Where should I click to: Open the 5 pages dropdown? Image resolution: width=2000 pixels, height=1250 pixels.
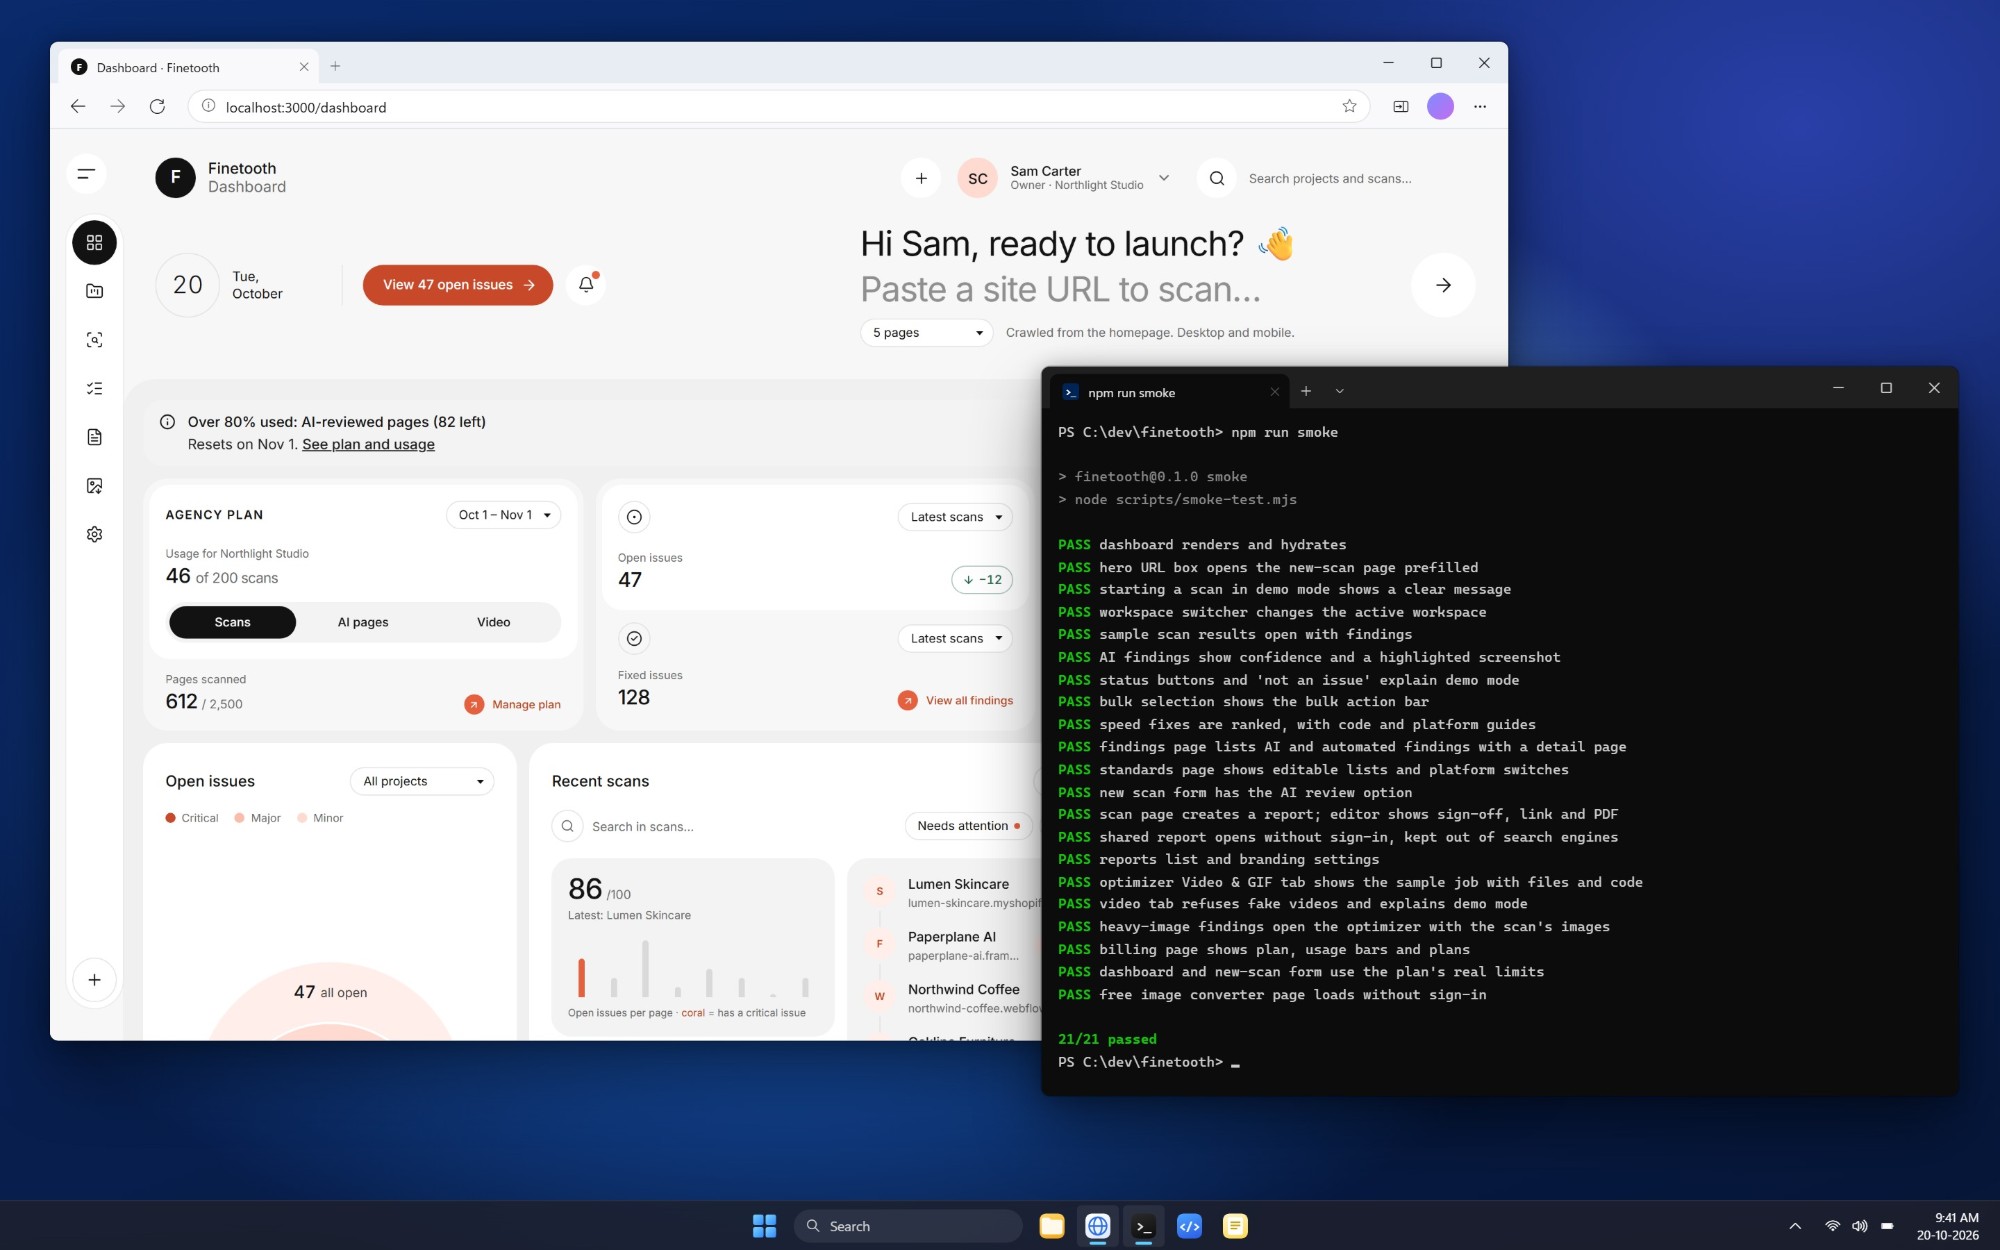click(x=927, y=333)
